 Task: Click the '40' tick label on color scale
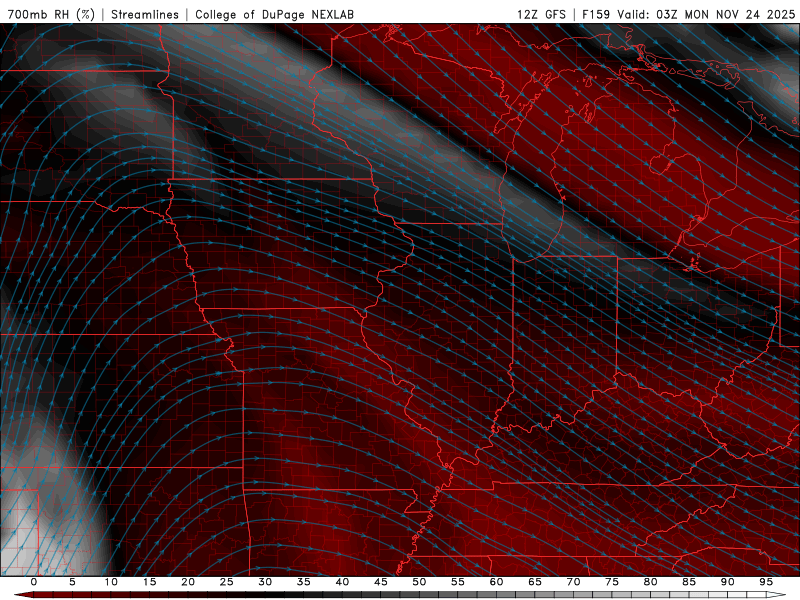[x=342, y=582]
